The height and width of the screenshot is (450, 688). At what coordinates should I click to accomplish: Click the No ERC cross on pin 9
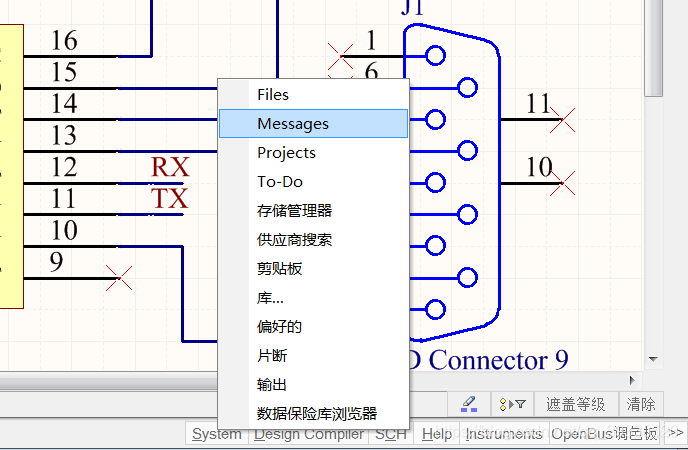click(119, 278)
